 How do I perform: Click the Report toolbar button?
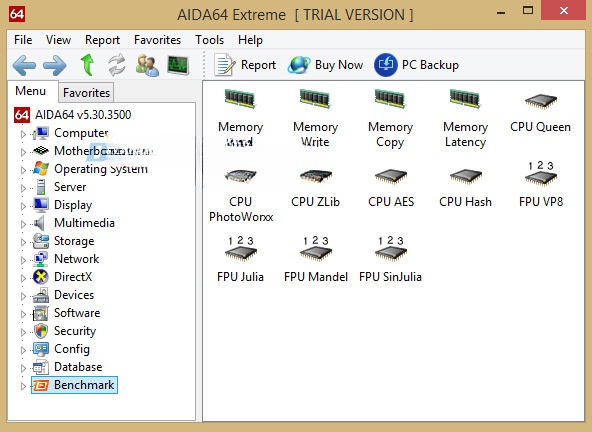point(245,65)
